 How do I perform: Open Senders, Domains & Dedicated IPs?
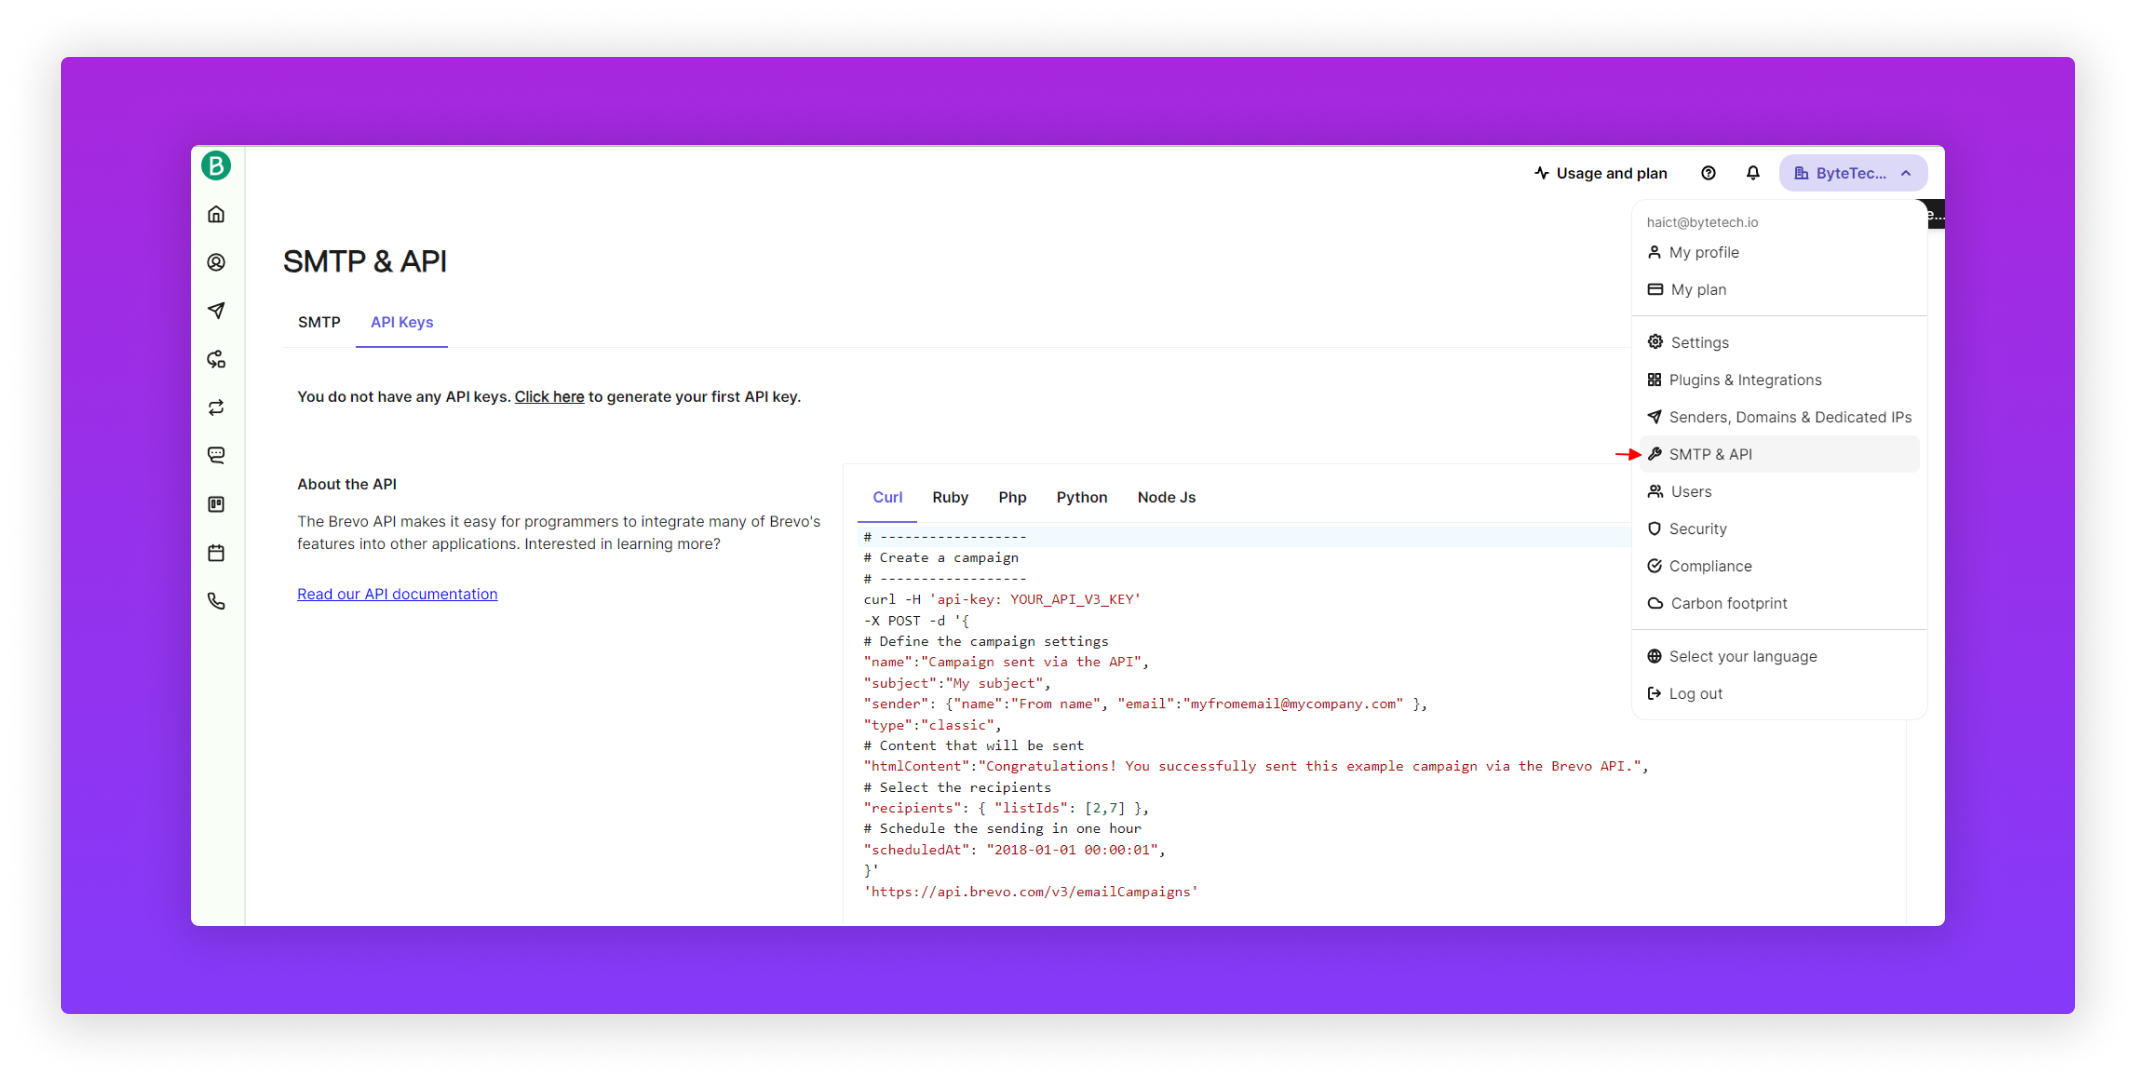(x=1789, y=417)
